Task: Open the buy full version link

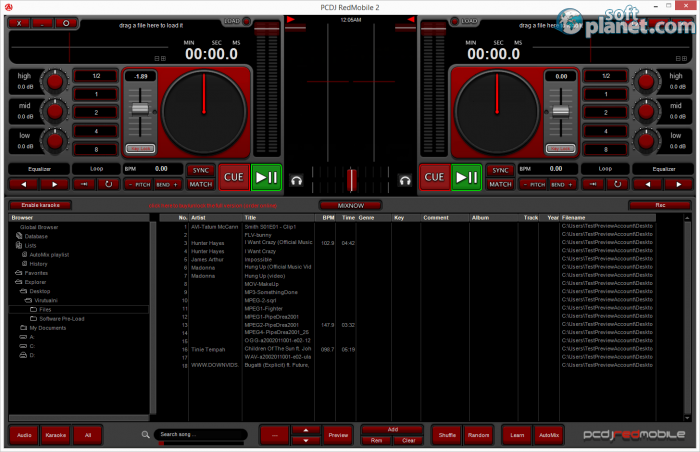Action: [212, 205]
